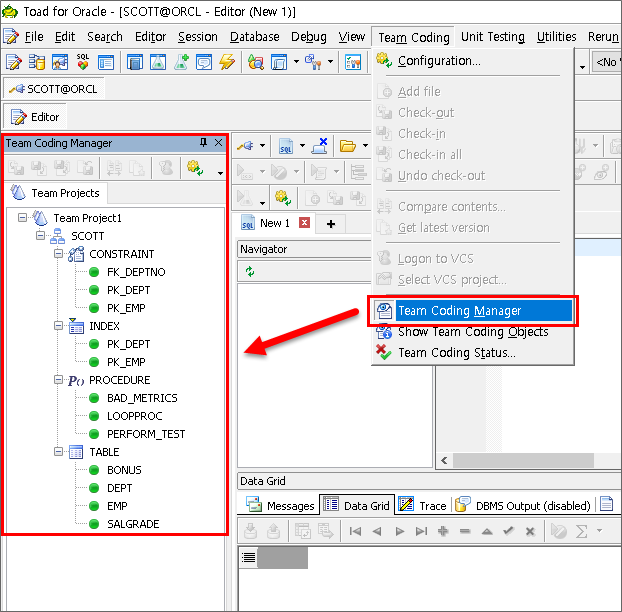Click the Editor window button
The width and height of the screenshot is (622, 612).
click(x=35, y=117)
